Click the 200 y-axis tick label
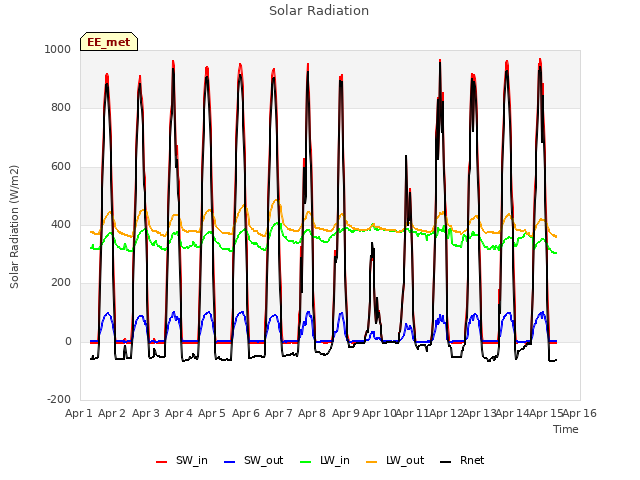Image resolution: width=640 pixels, height=480 pixels. (x=61, y=282)
